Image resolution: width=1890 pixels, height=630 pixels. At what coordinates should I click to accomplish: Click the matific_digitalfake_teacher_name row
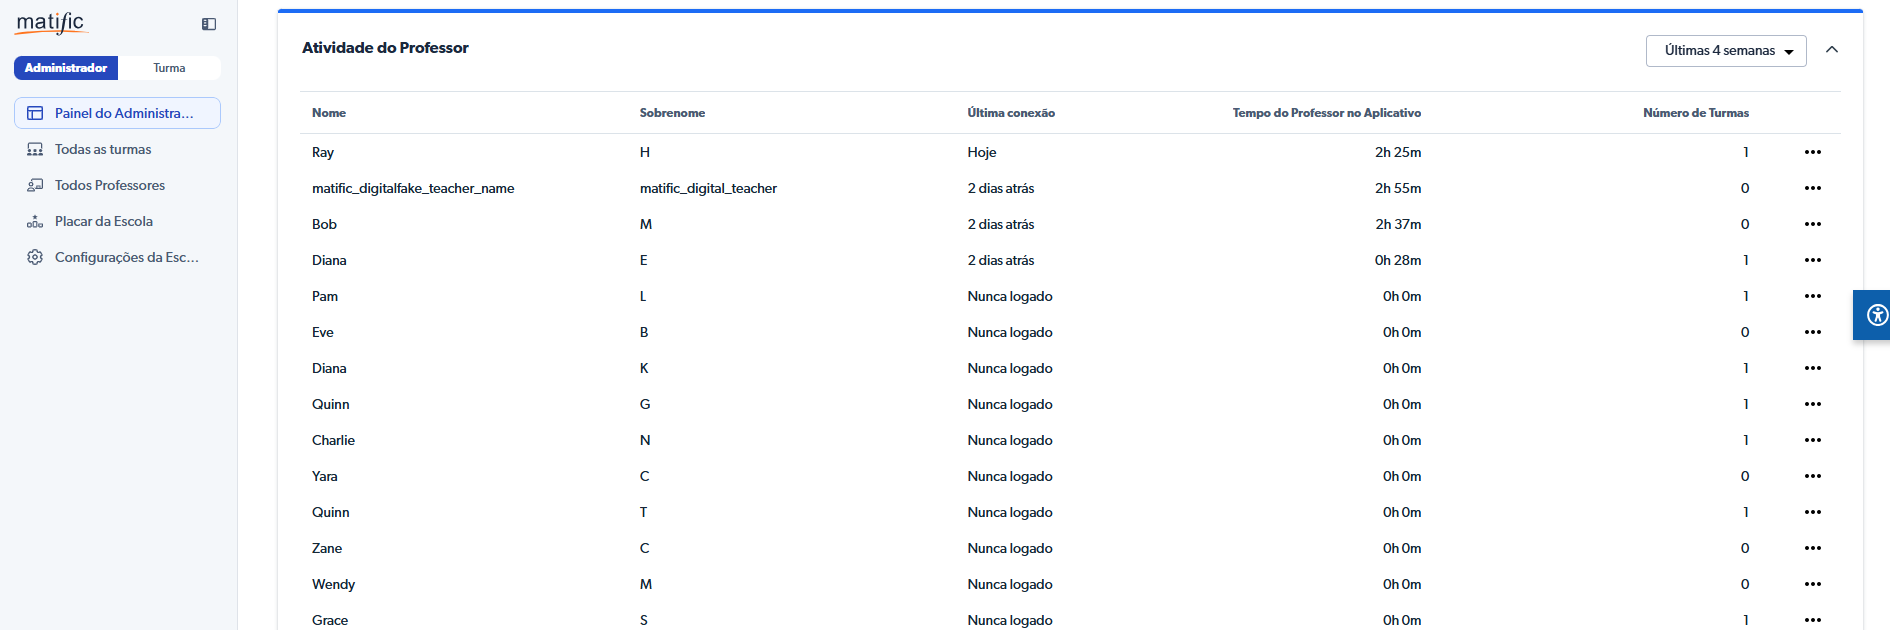coord(413,188)
